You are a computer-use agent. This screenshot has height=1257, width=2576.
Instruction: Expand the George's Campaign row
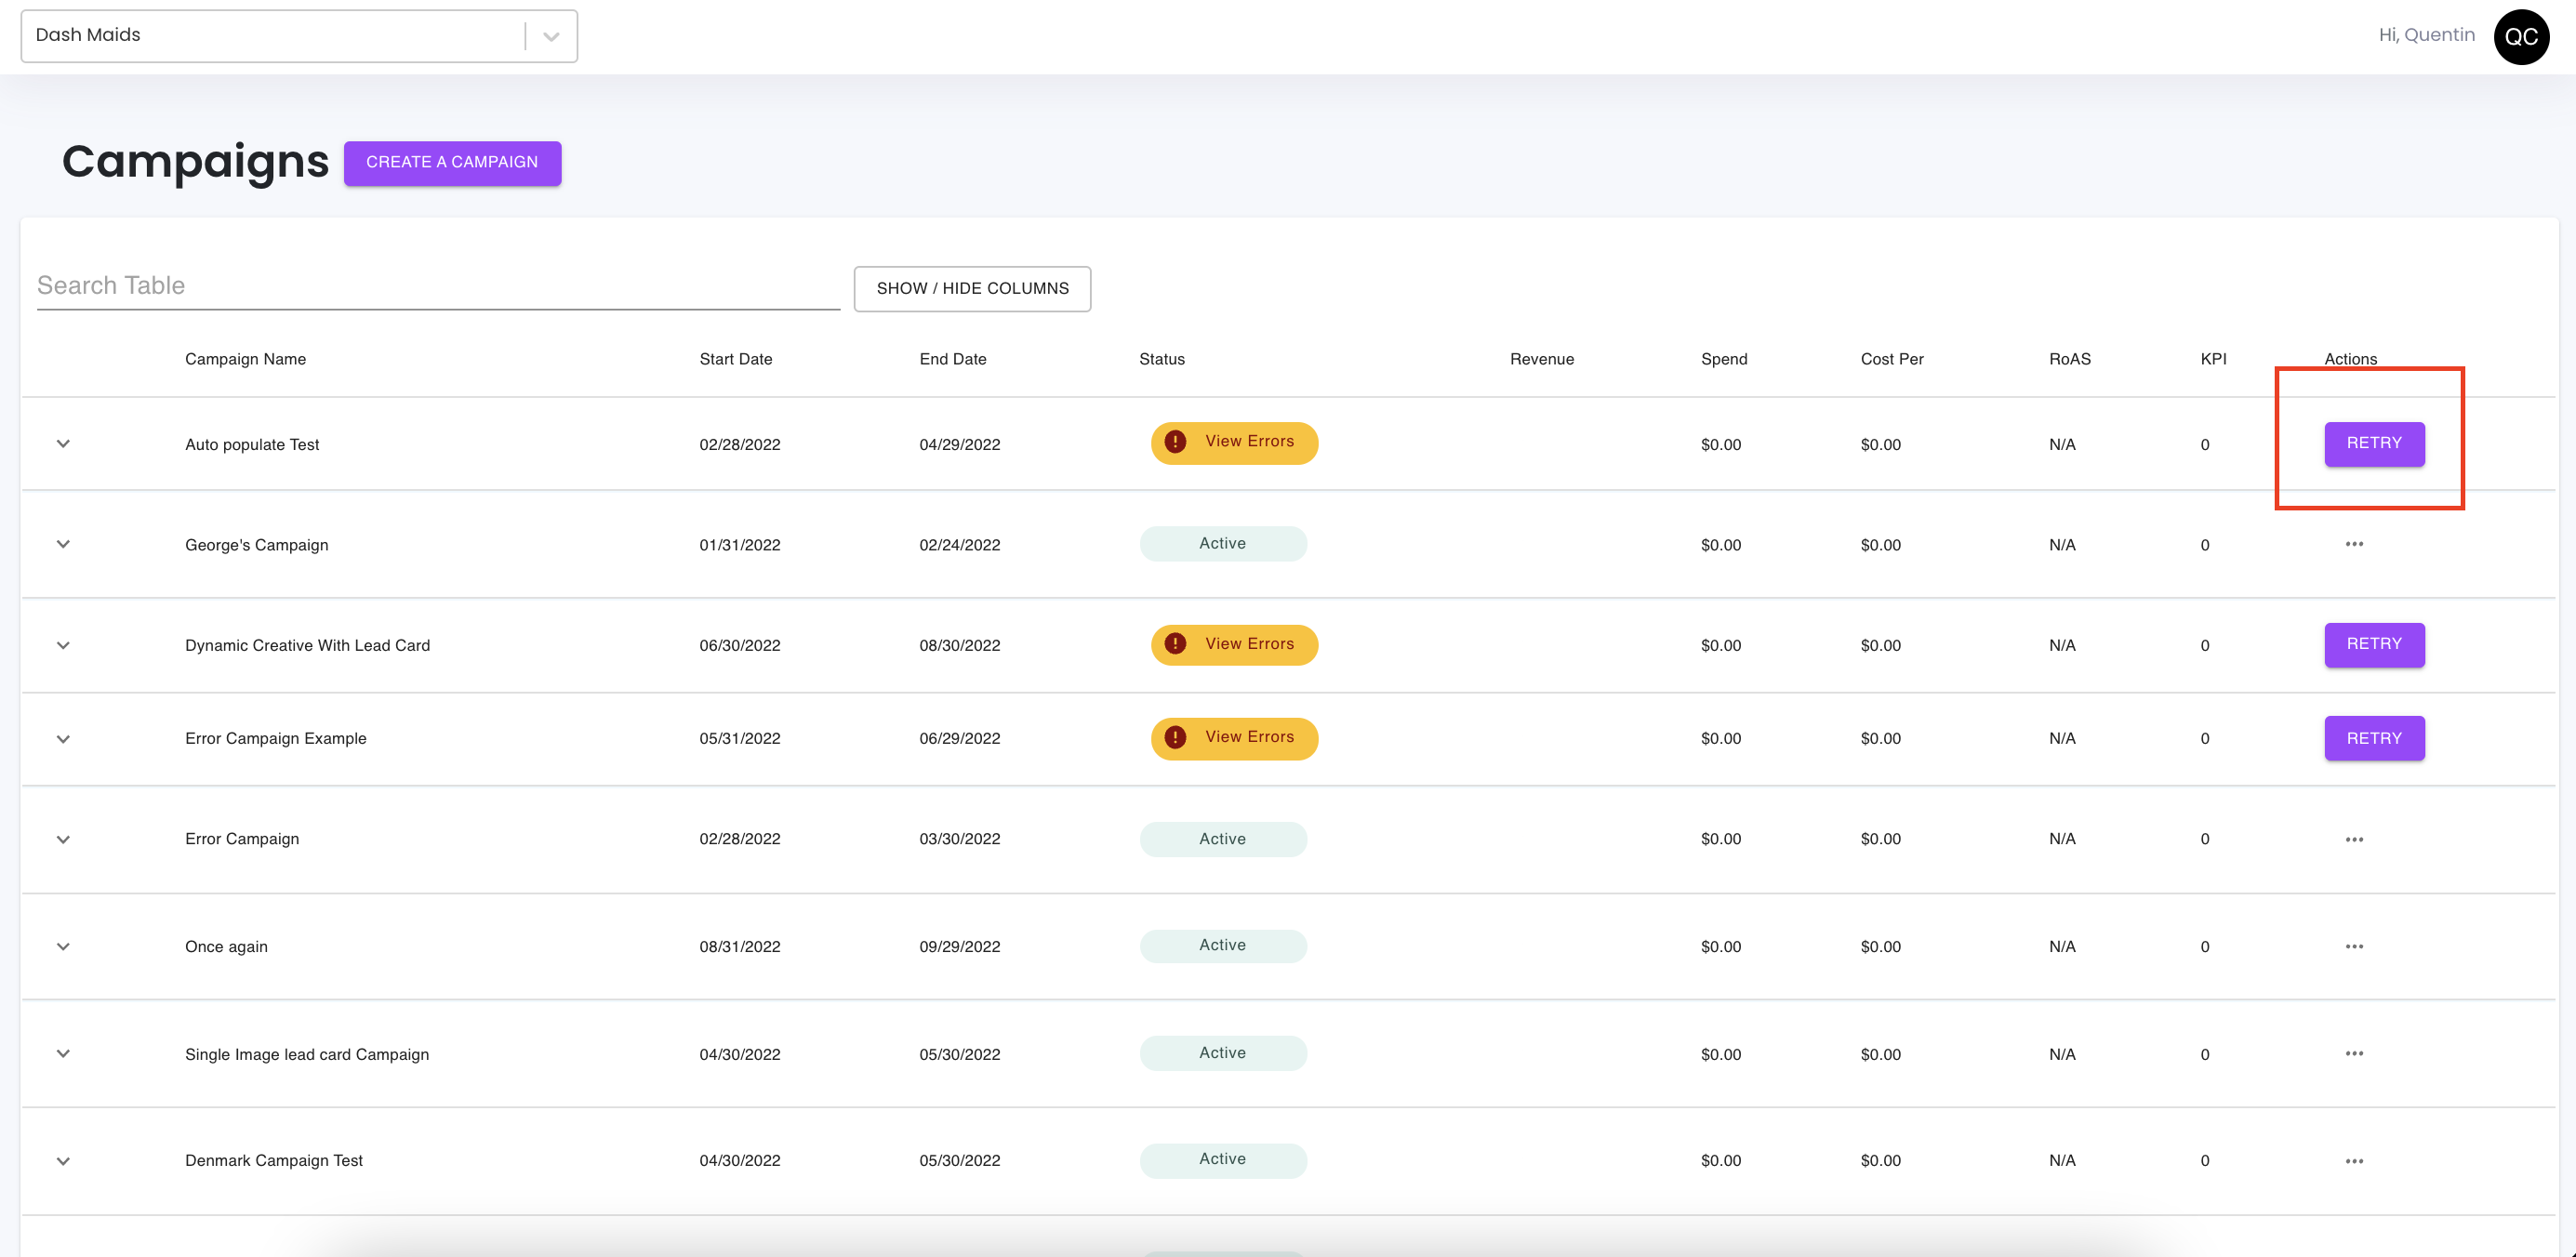[63, 544]
